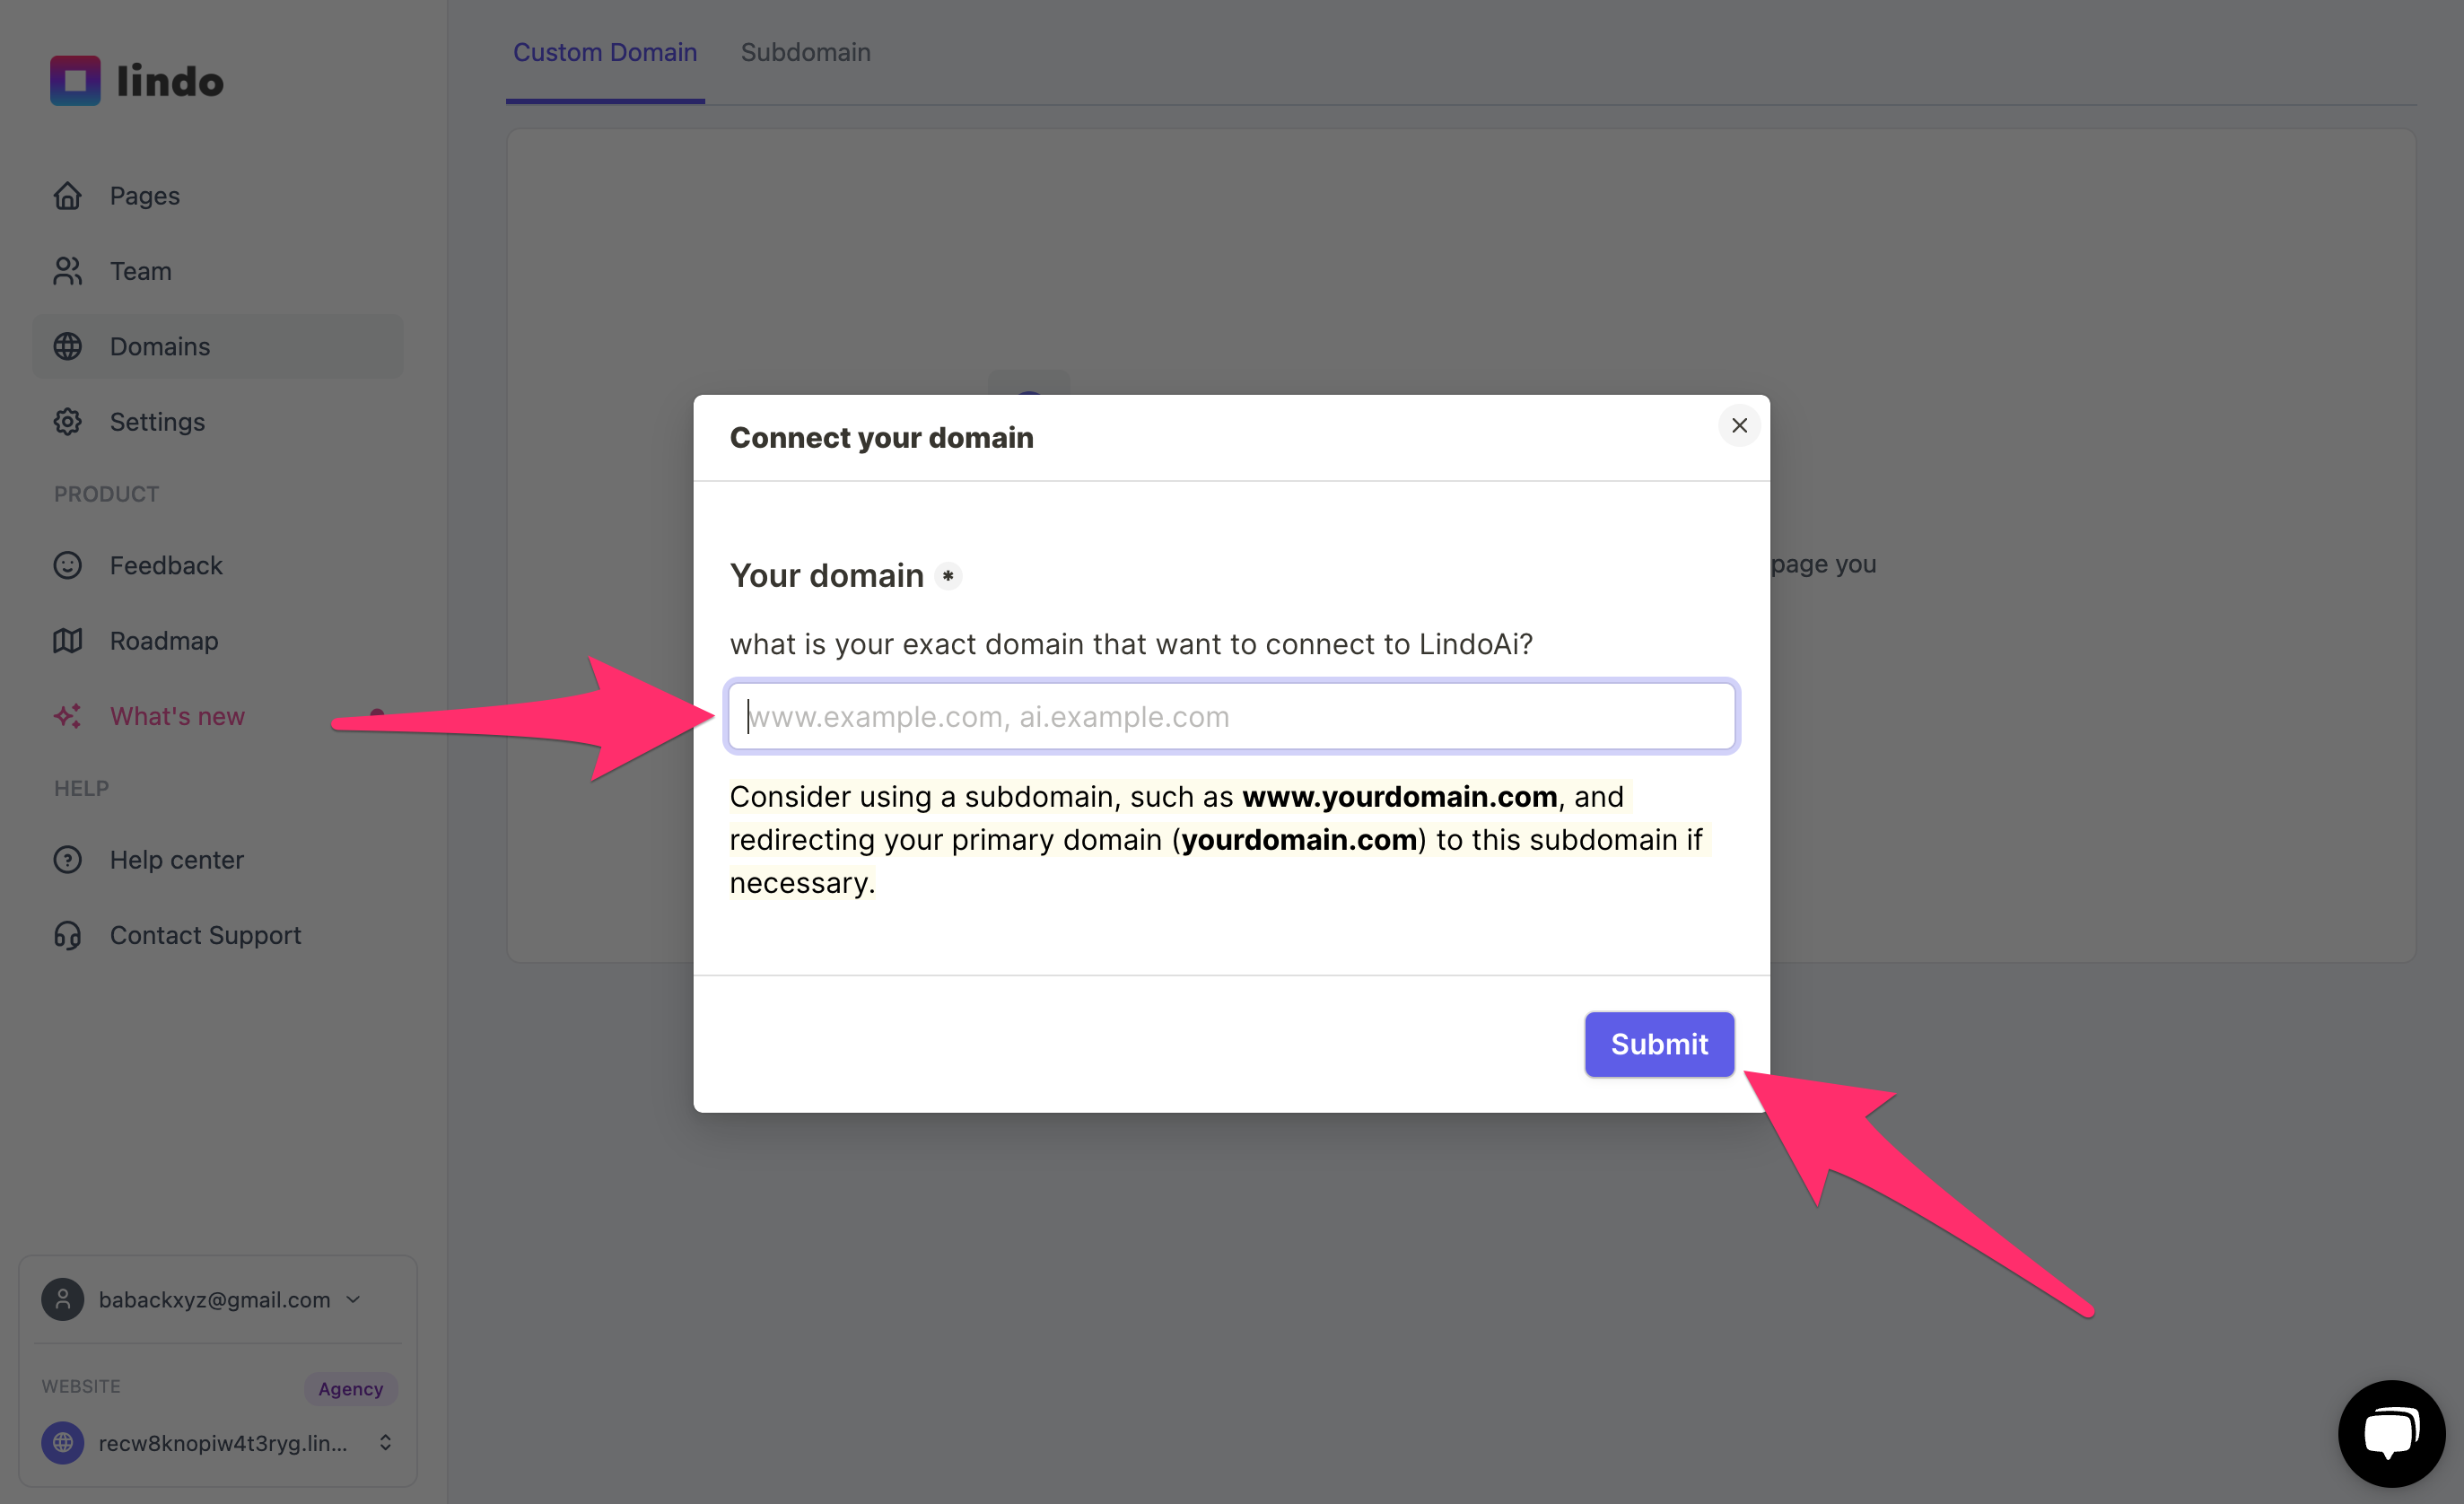Click the recw8knopiw4t3ryg.lin... website name

tap(223, 1443)
